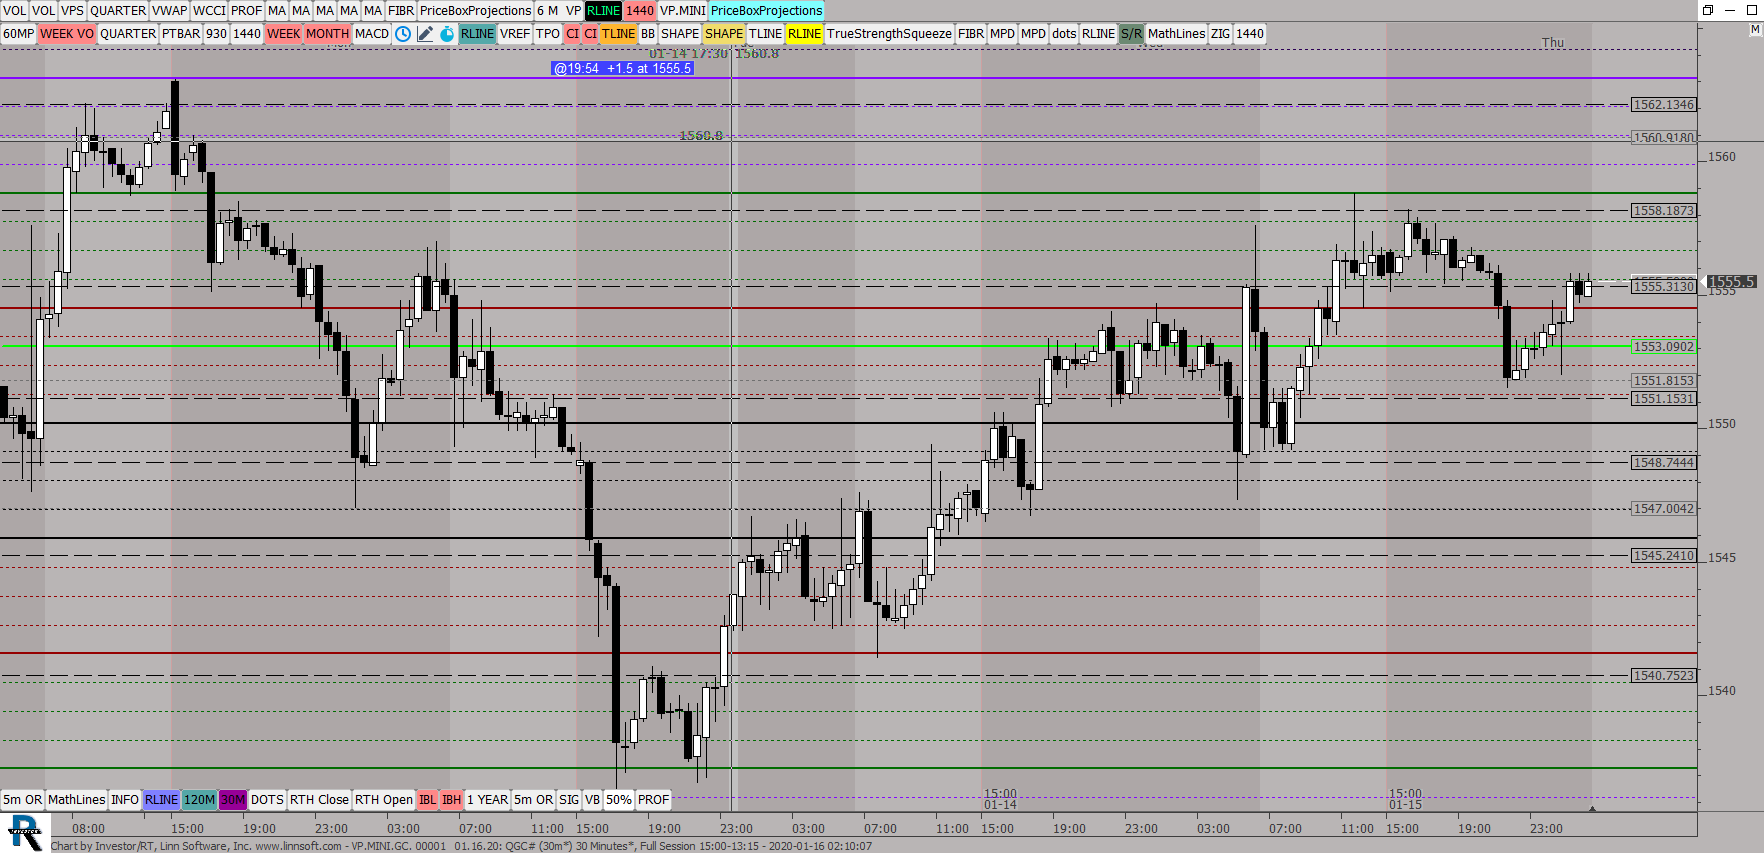Select the pencil drawing tool icon
1764x853 pixels.
pos(425,34)
